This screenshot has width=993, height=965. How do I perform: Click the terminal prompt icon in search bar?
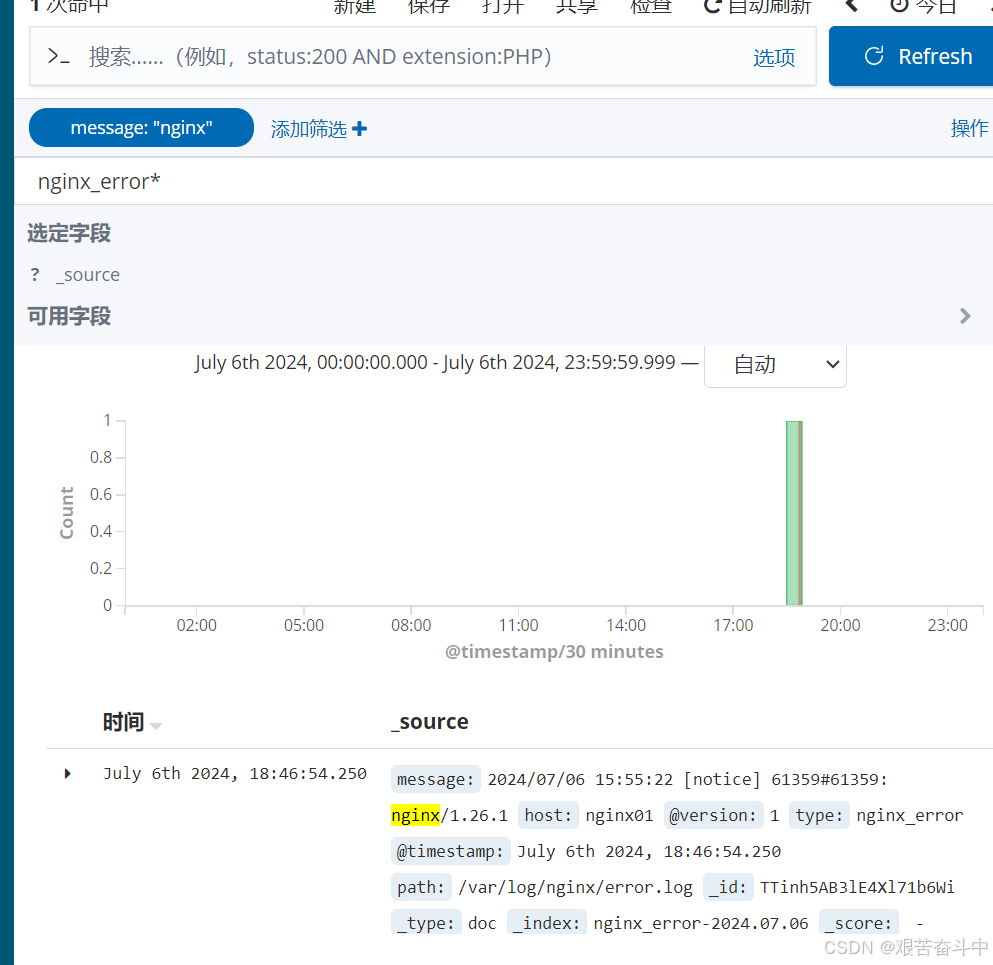click(58, 56)
